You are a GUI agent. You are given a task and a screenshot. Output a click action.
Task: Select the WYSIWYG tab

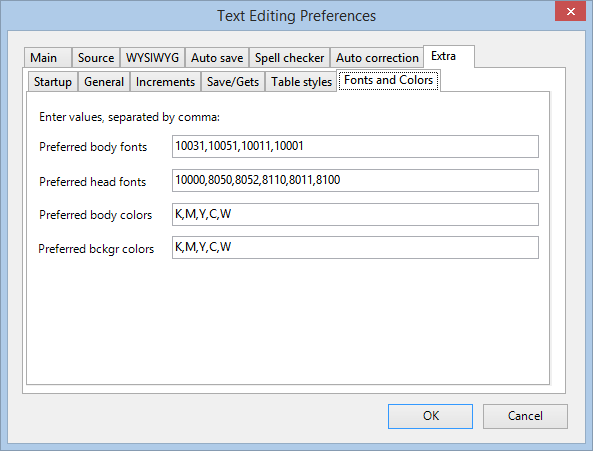coord(152,58)
